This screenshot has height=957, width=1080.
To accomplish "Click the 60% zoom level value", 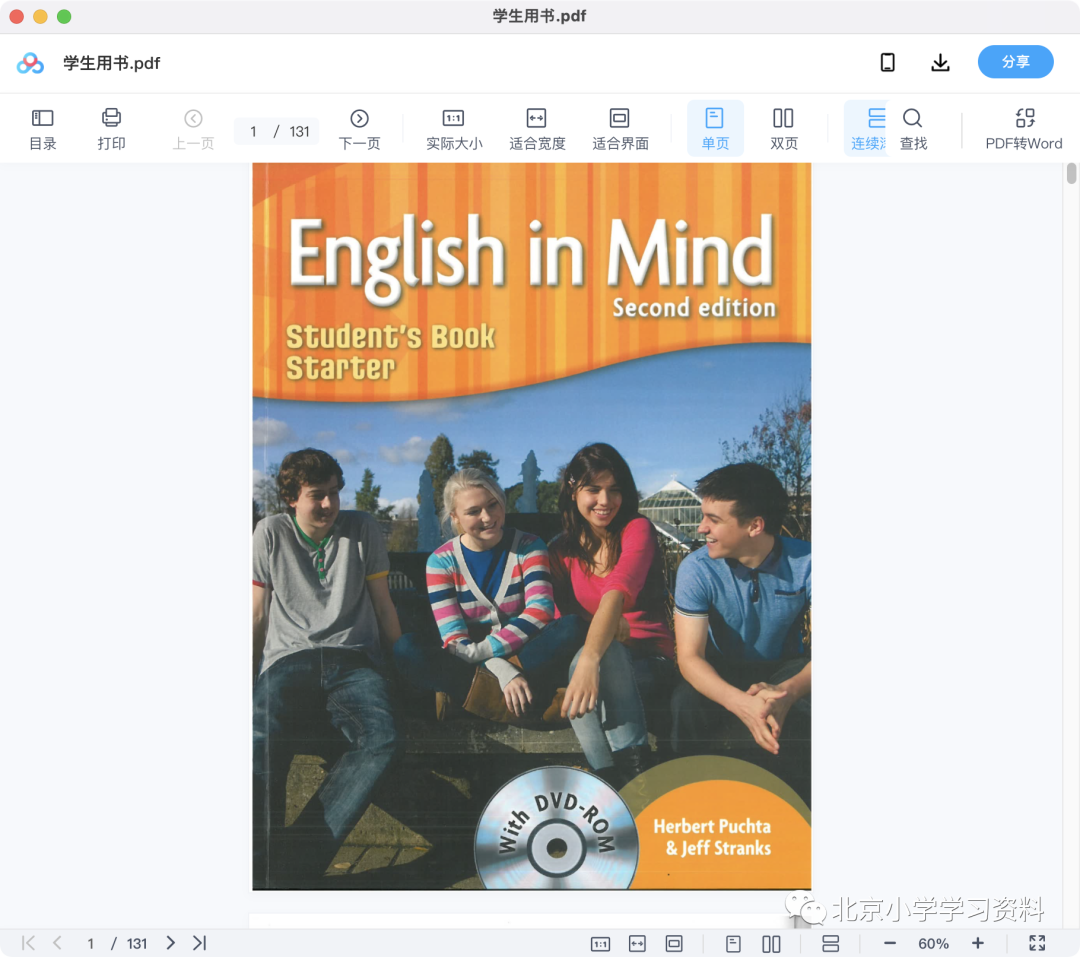I will click(933, 944).
